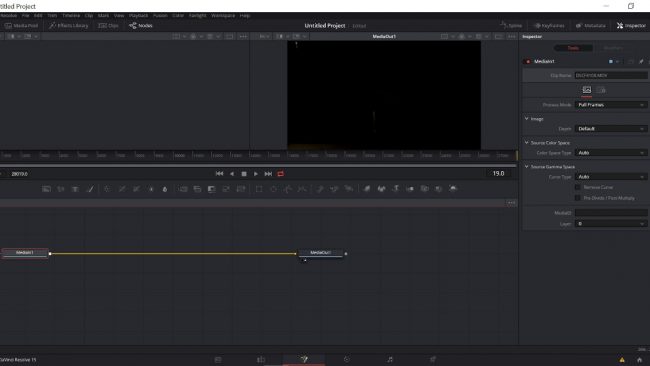Image resolution: width=650 pixels, height=366 pixels.
Task: Collapse the Source Color Space section
Action: [x=527, y=143]
